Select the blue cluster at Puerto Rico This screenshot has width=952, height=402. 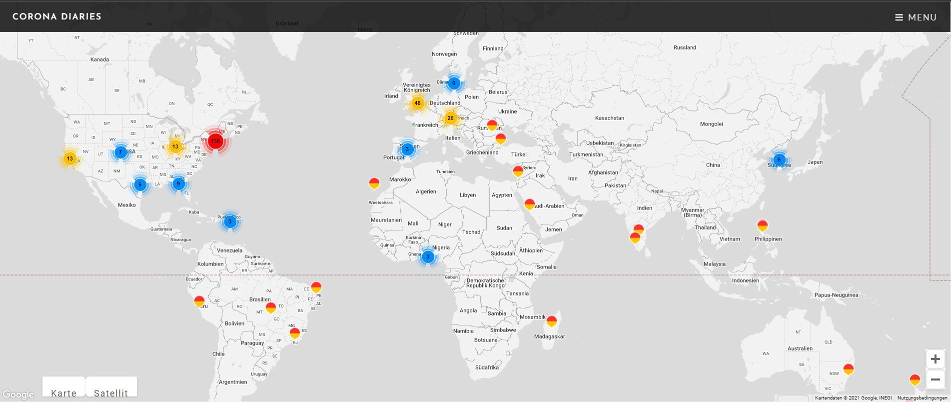point(230,222)
